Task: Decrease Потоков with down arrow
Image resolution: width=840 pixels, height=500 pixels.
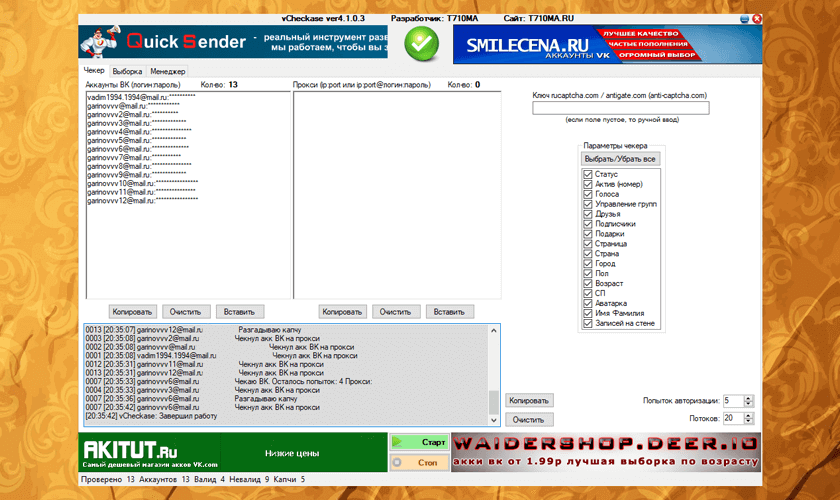Action: (749, 421)
